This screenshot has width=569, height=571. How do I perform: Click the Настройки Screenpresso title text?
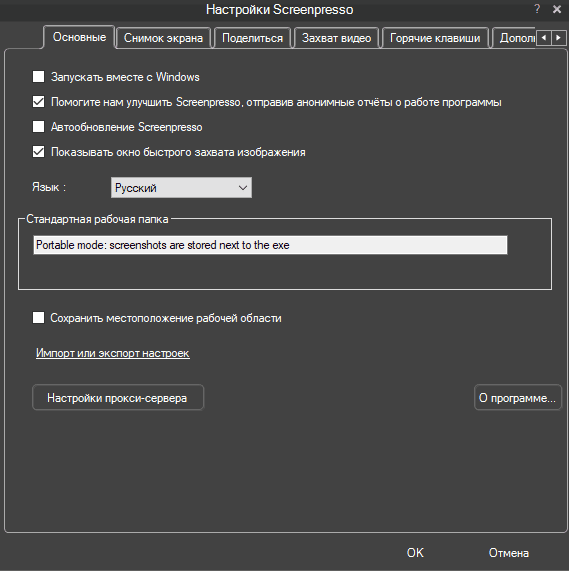point(280,9)
